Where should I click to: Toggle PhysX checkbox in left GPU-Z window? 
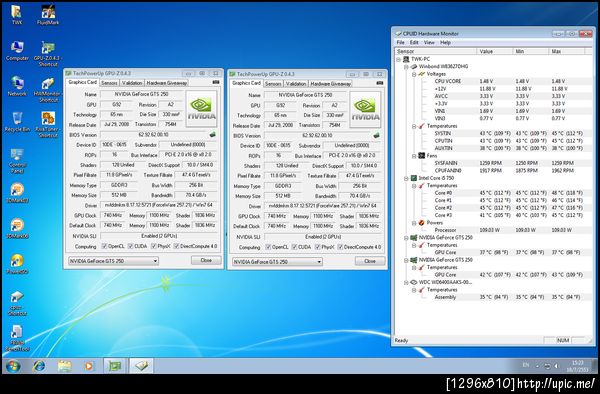[x=153, y=246]
